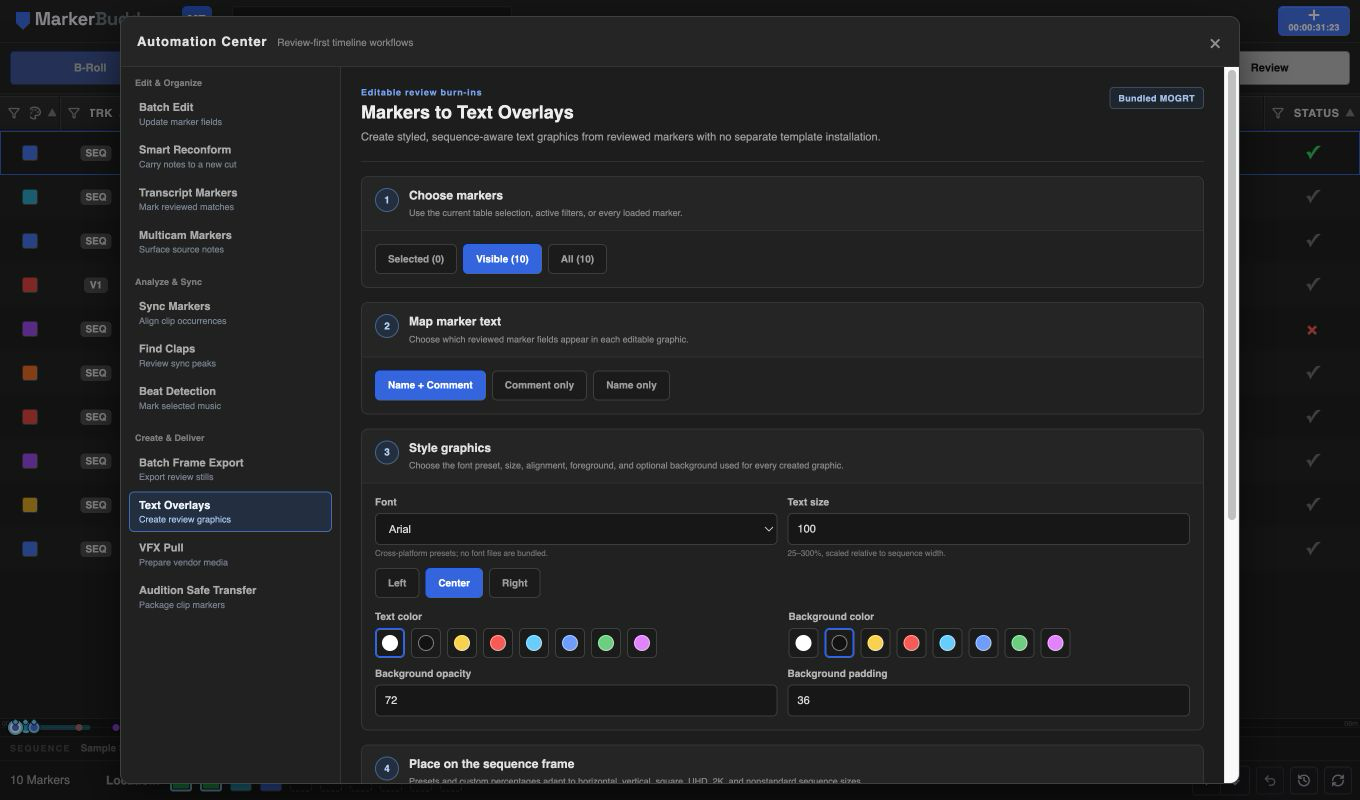Click the 10 Markers status bar text
The width and height of the screenshot is (1360, 800).
40,780
